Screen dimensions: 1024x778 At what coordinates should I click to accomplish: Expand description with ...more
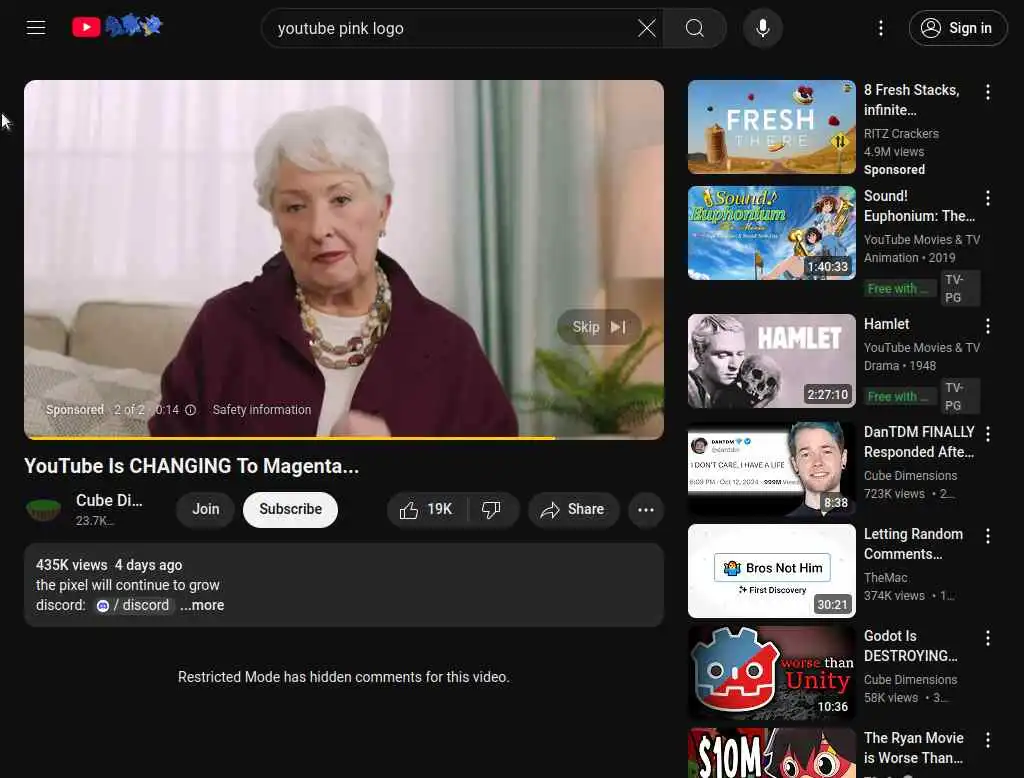pos(202,606)
